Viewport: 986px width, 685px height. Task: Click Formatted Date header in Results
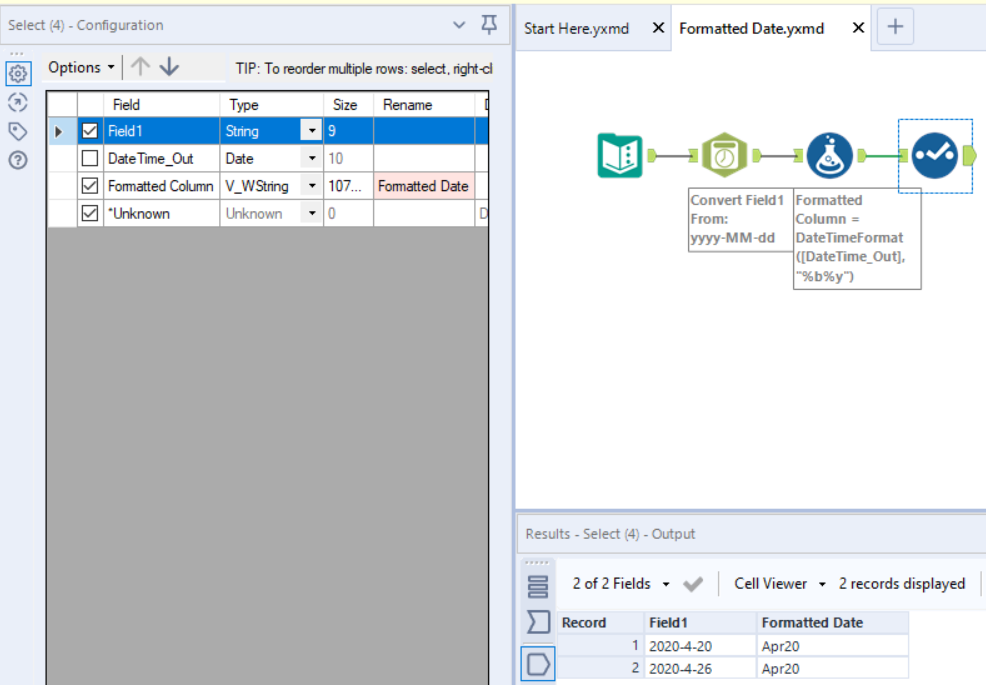[833, 623]
